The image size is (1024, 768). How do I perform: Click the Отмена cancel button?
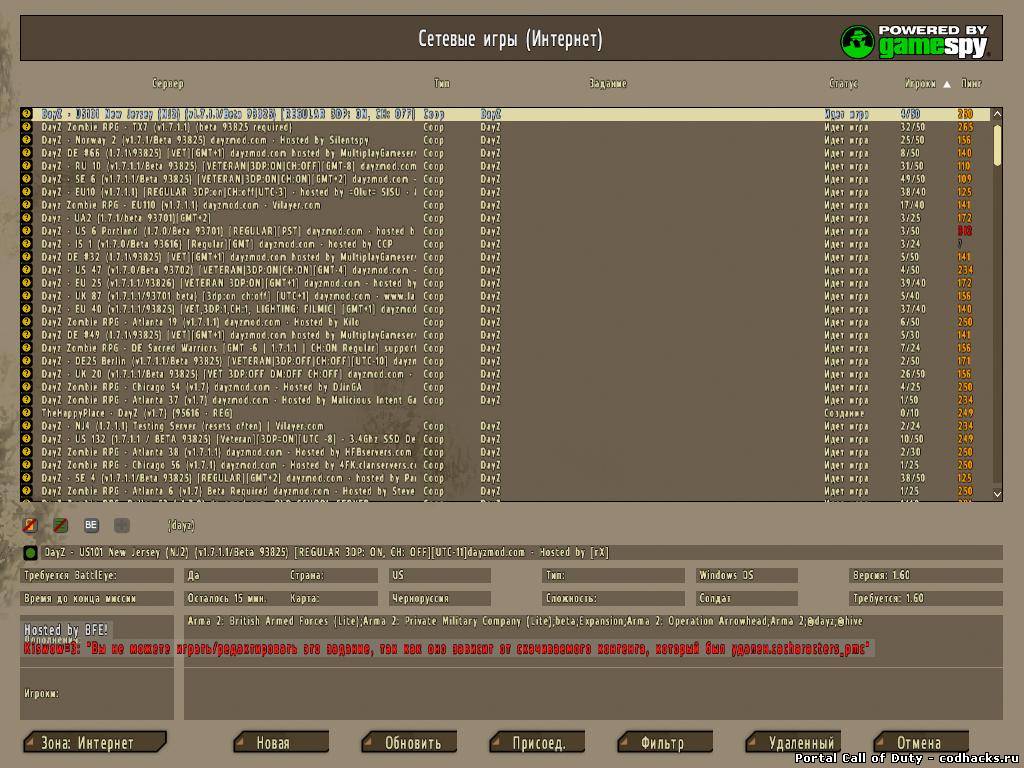tap(921, 743)
